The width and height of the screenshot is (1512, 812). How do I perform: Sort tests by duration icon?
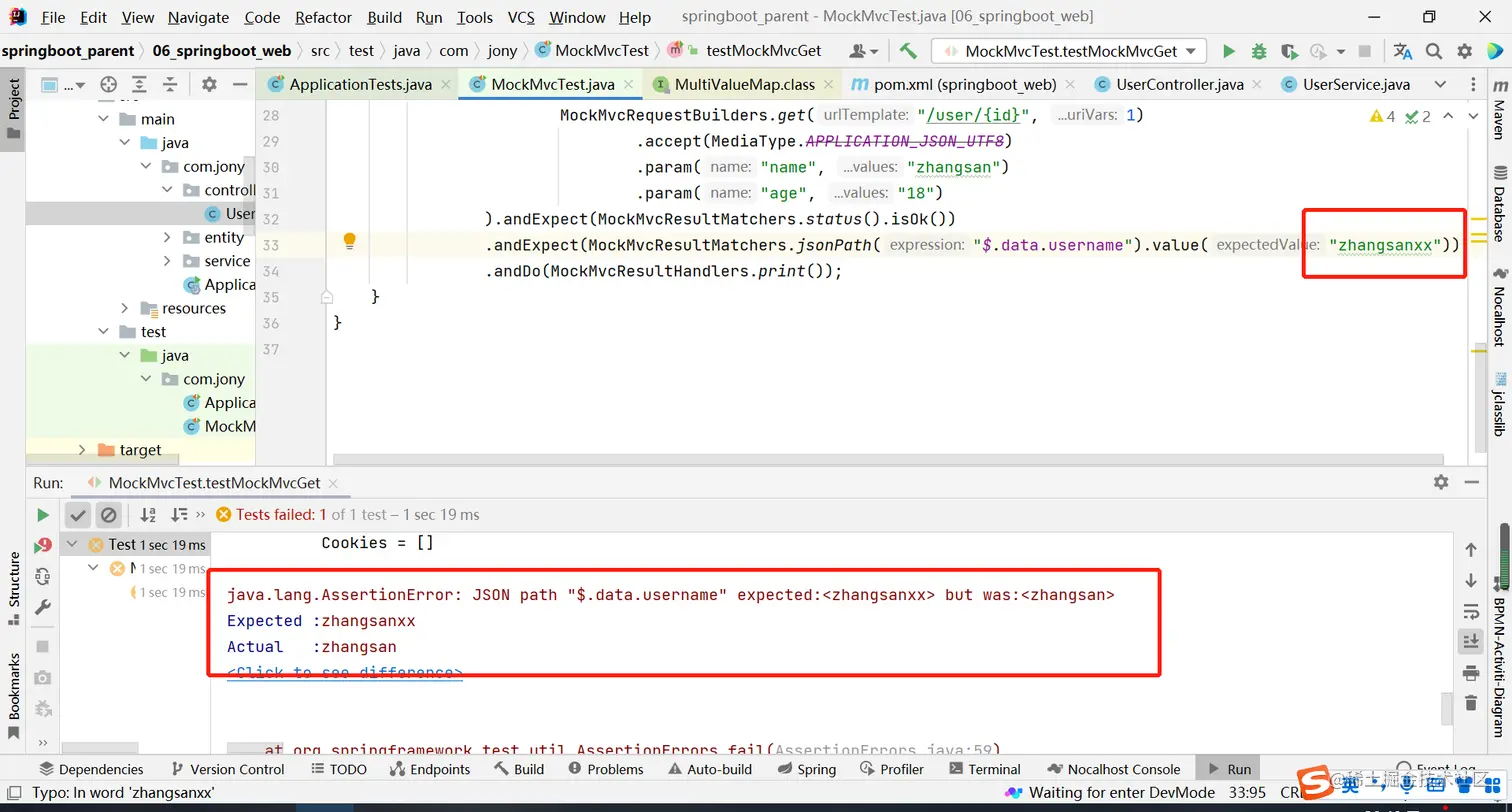click(x=179, y=515)
